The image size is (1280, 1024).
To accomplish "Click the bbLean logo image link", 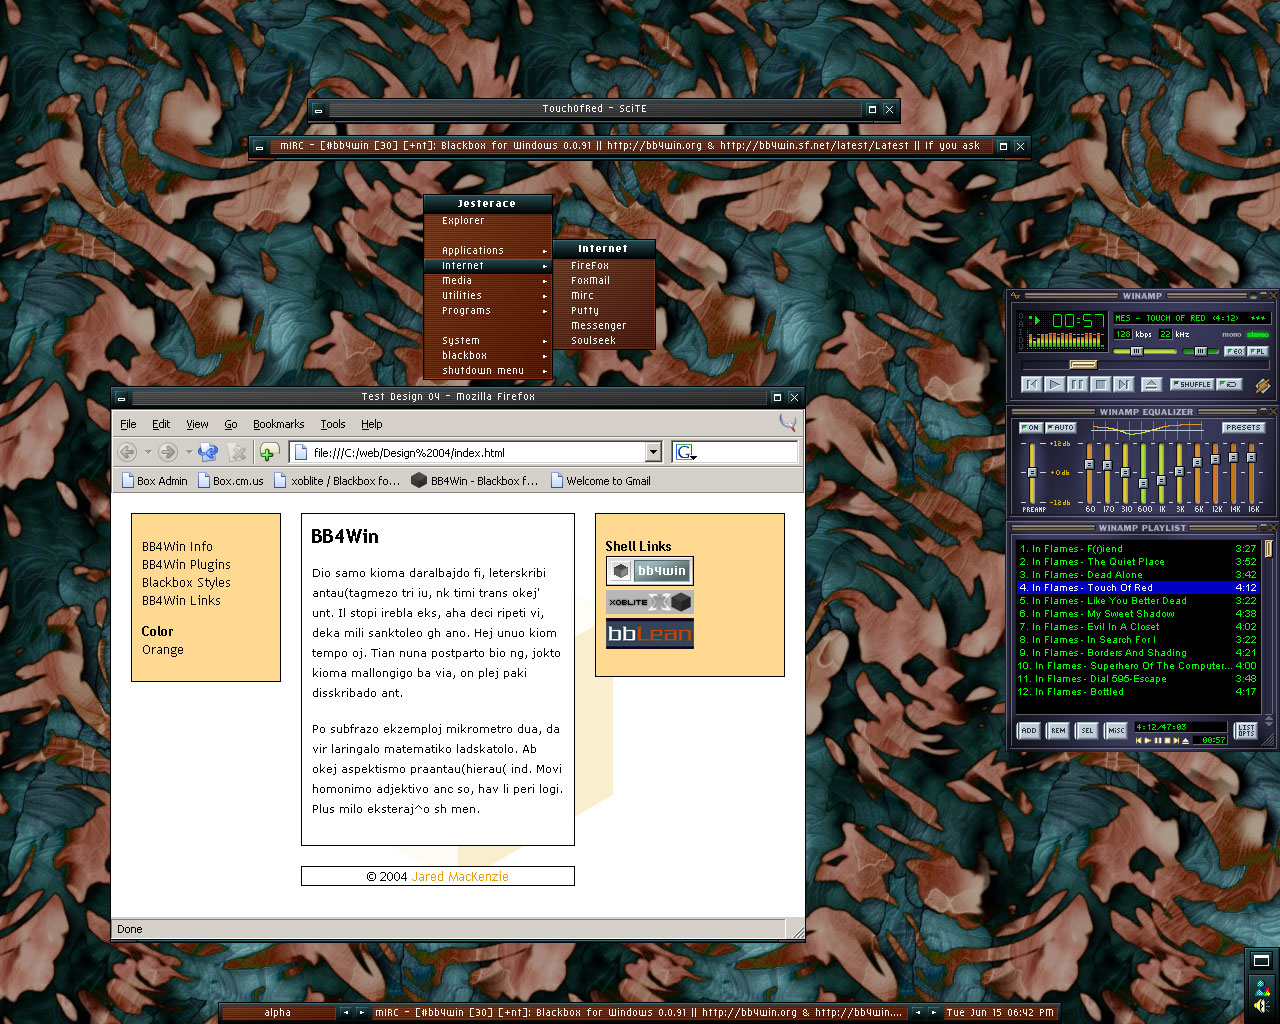I will [x=649, y=633].
